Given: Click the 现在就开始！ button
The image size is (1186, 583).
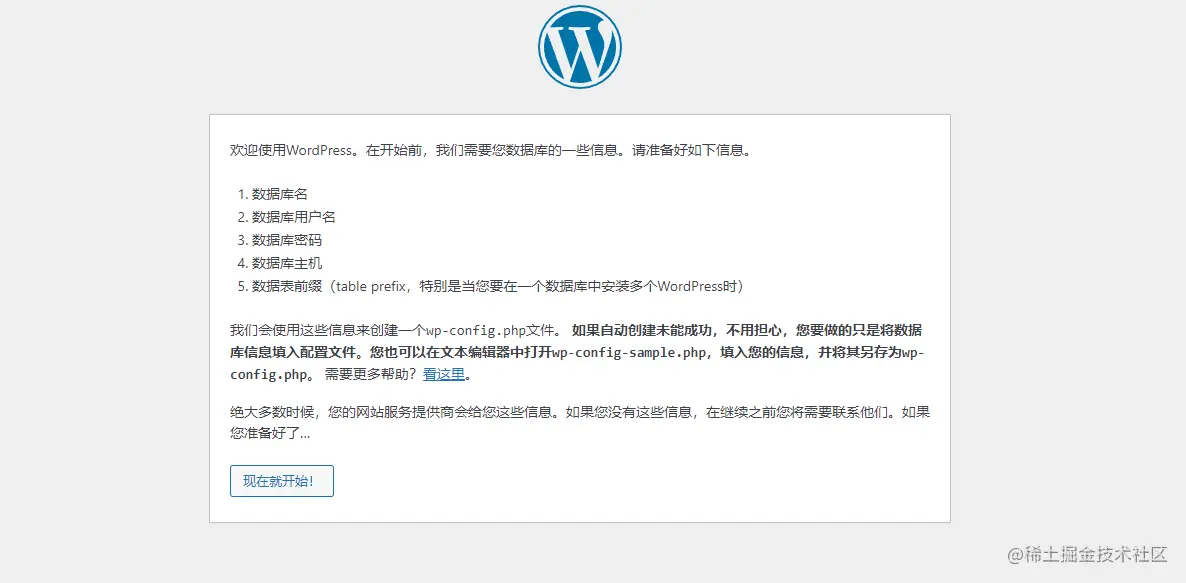Looking at the screenshot, I should pyautogui.click(x=281, y=481).
